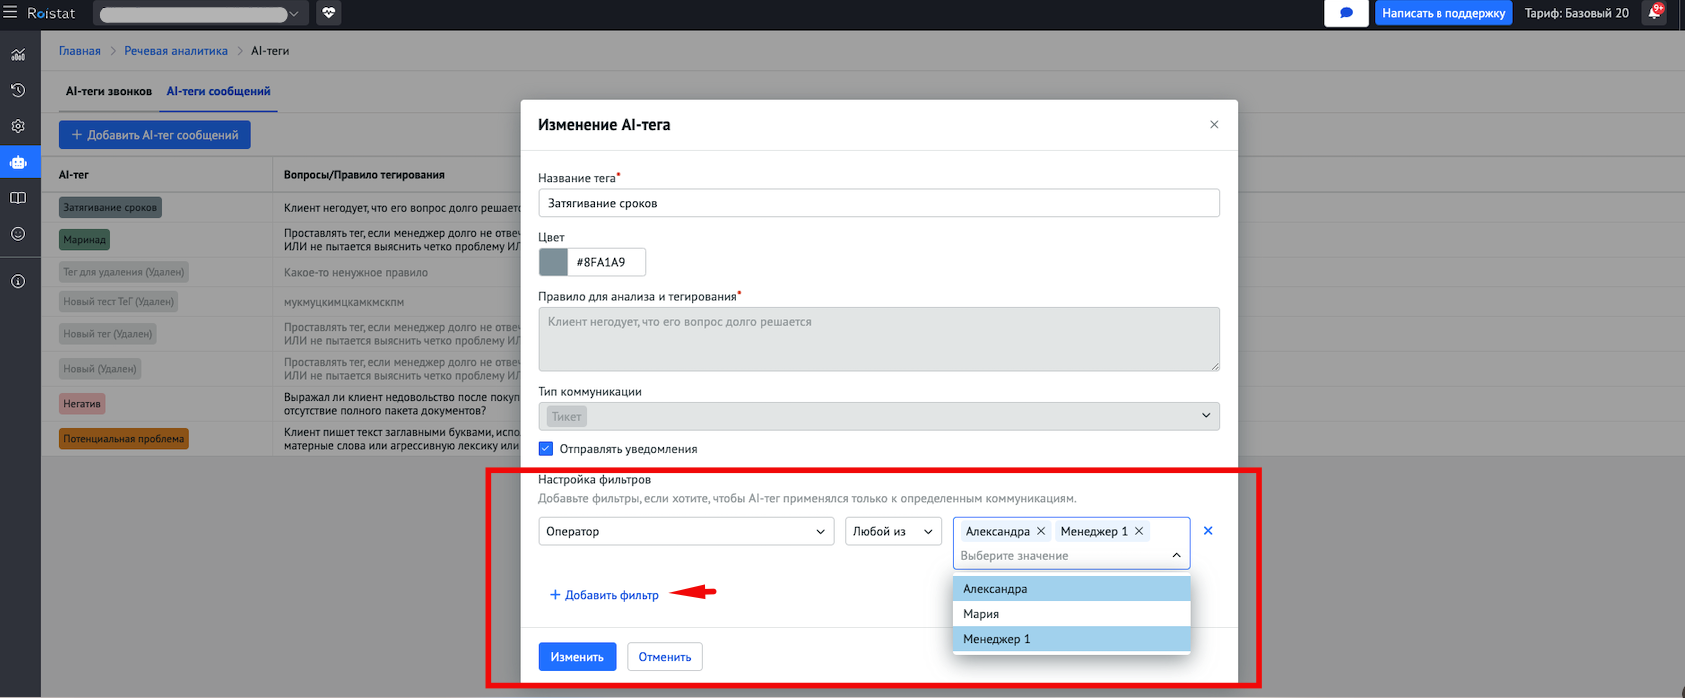Viewport: 1685px width, 698px height.
Task: Click the #8FA1A9 color hex field
Action: pos(606,262)
